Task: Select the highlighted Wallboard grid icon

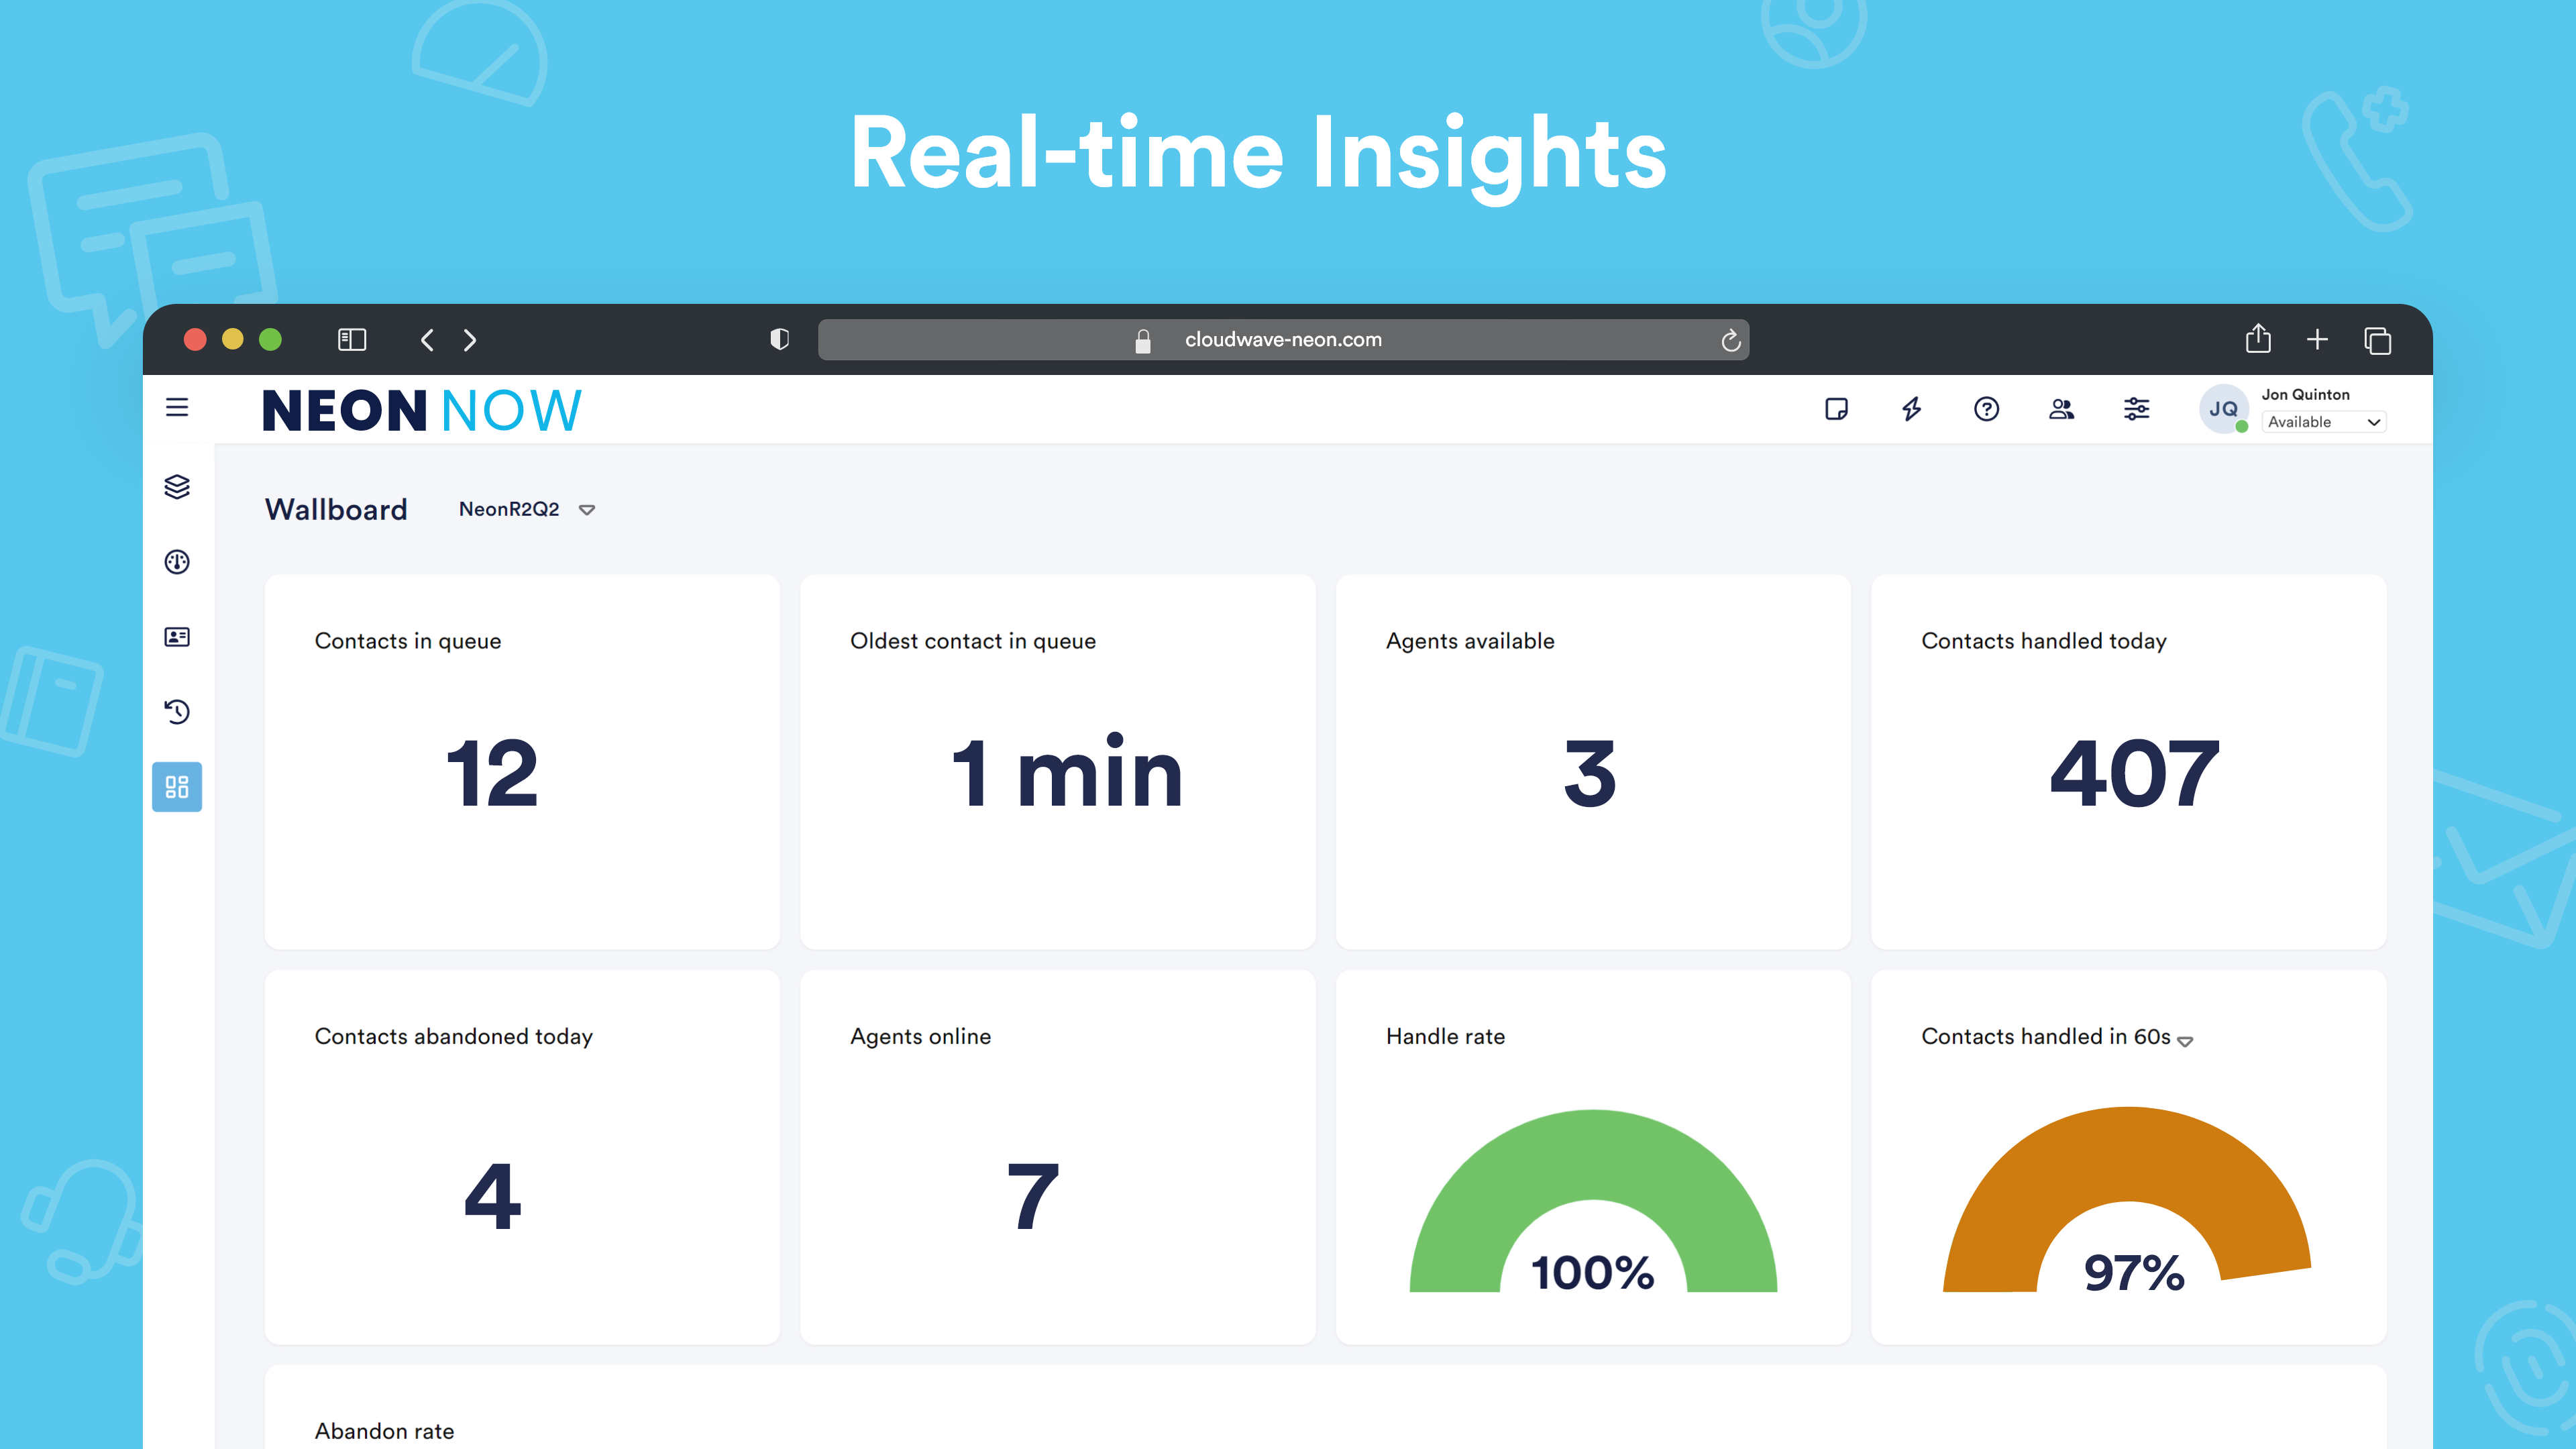Action: tap(176, 788)
